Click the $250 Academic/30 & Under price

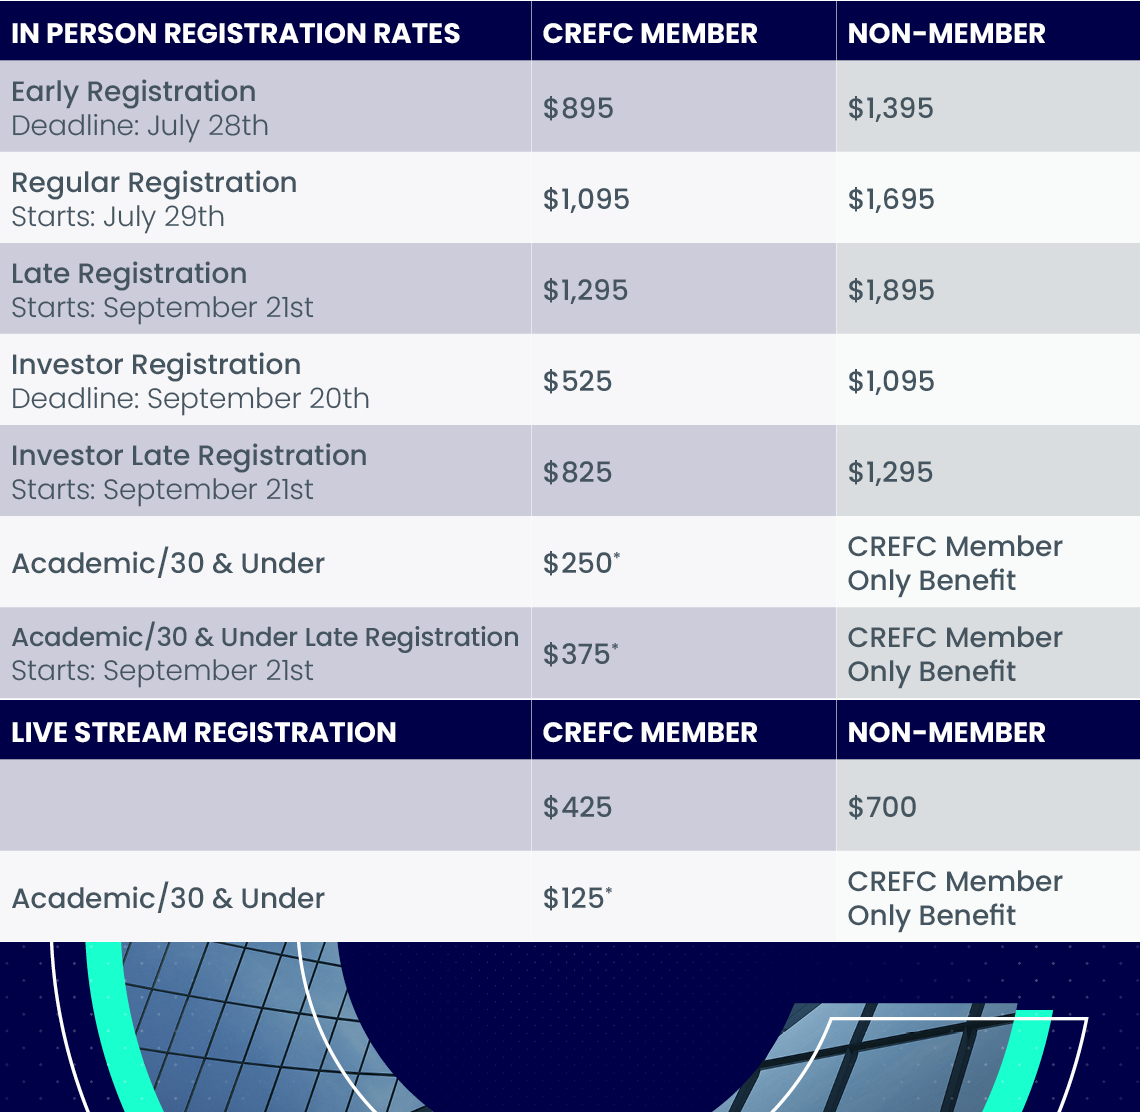point(581,563)
